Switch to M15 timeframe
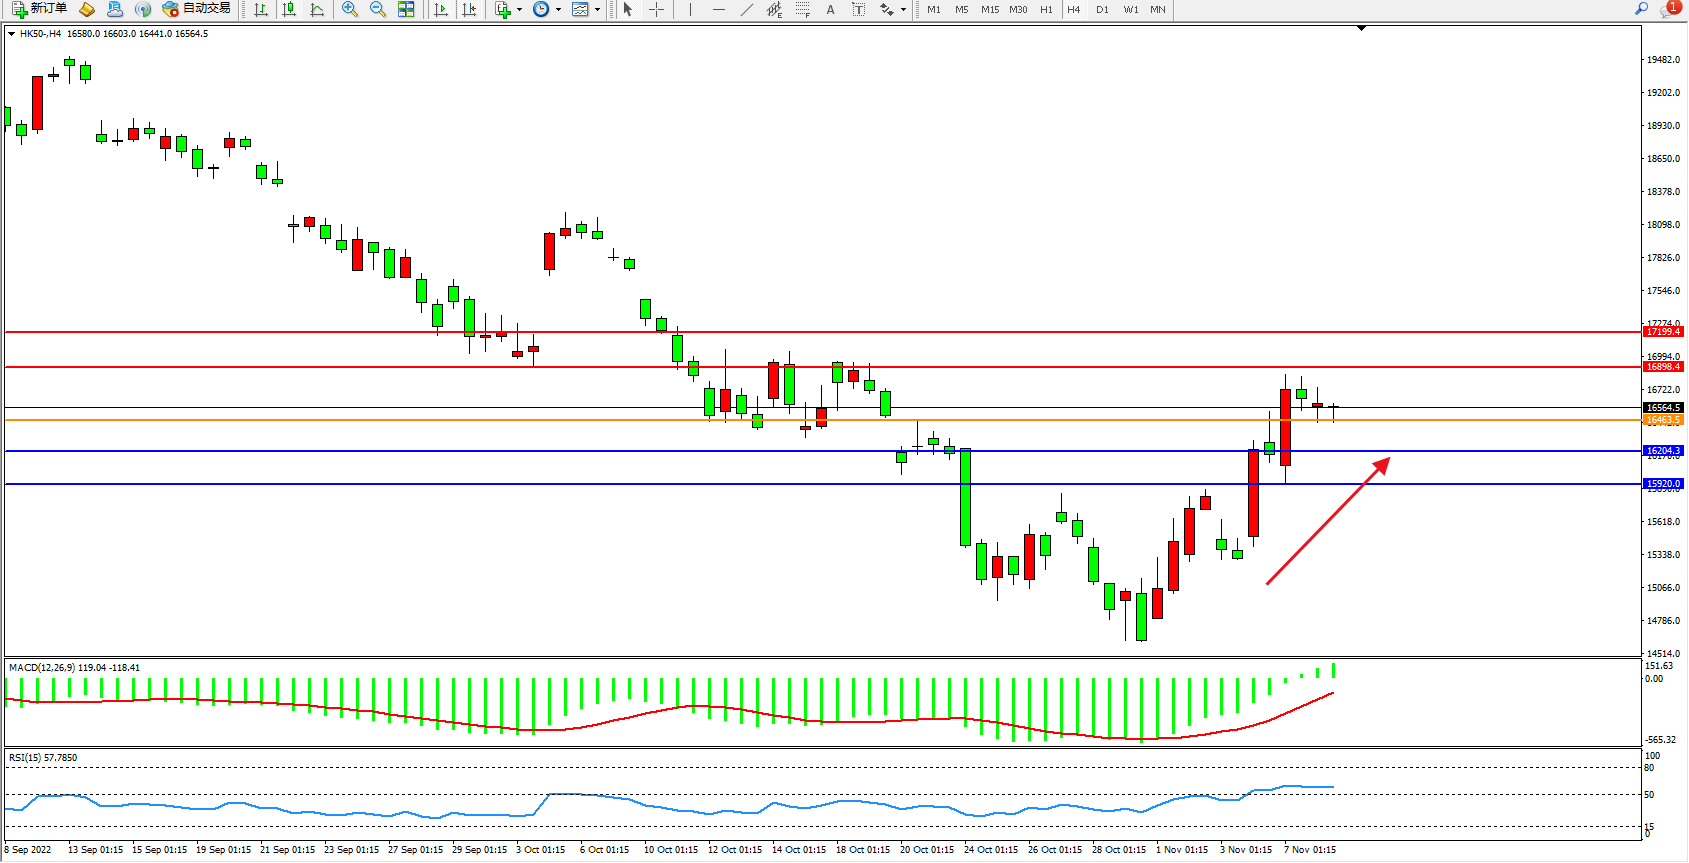Viewport: 1689px width, 863px height. click(990, 9)
